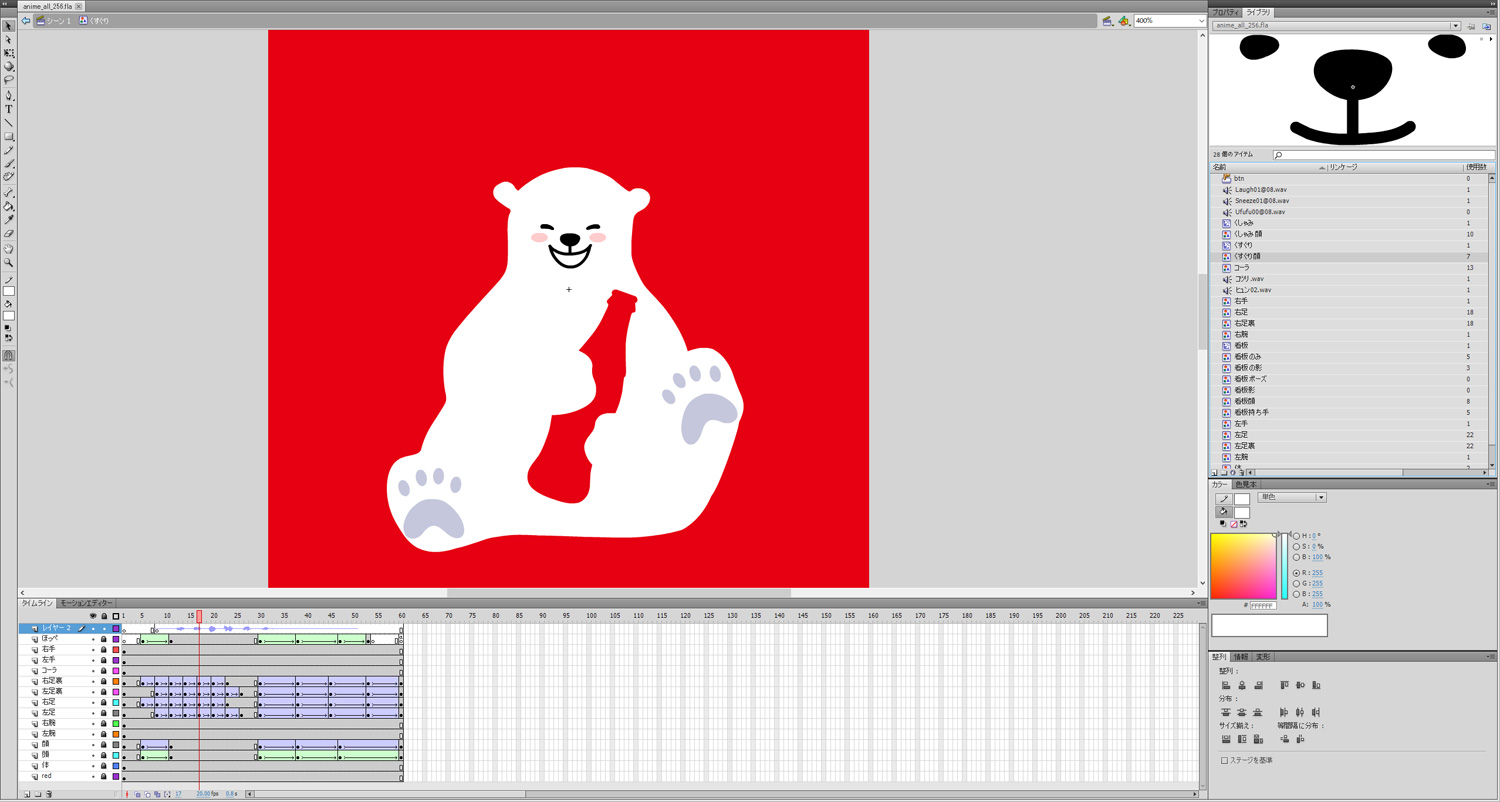
Task: Click the back arrow beside シーン 1
Action: pyautogui.click(x=26, y=20)
